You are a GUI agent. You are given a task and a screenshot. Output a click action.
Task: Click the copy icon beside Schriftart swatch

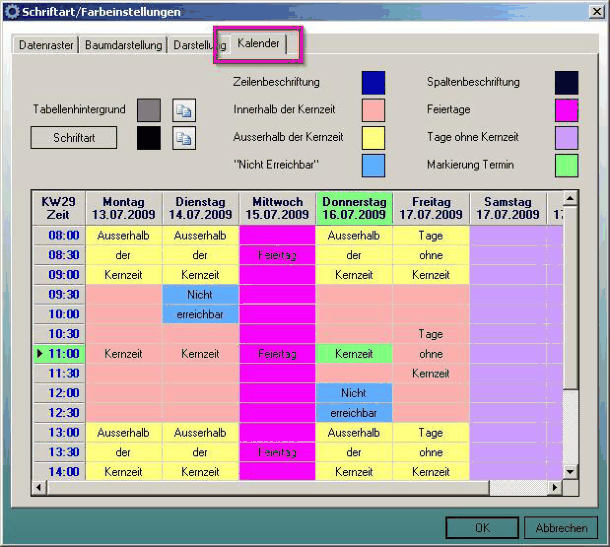[x=184, y=138]
